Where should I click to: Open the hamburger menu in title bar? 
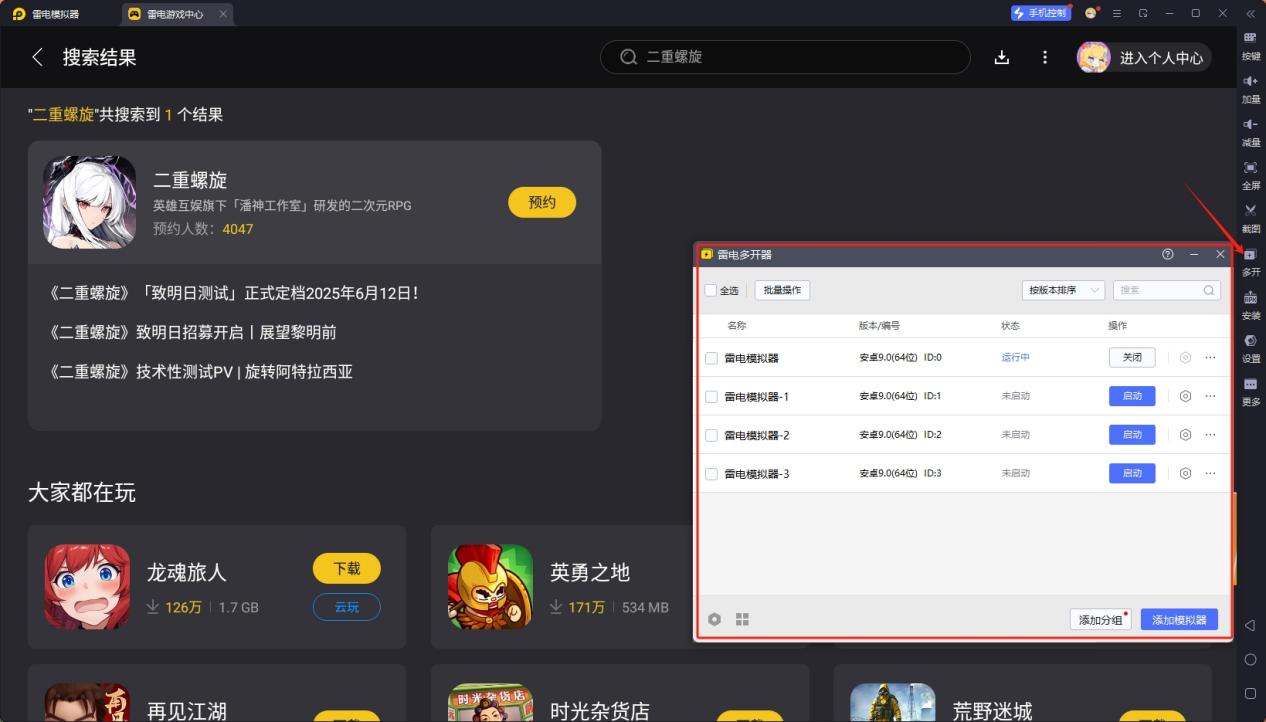pos(1117,13)
